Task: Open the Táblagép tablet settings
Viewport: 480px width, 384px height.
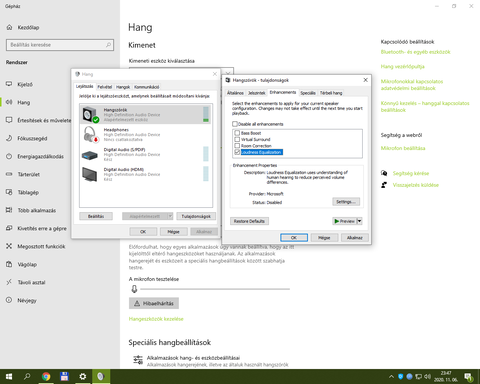Action: pyautogui.click(x=28, y=192)
